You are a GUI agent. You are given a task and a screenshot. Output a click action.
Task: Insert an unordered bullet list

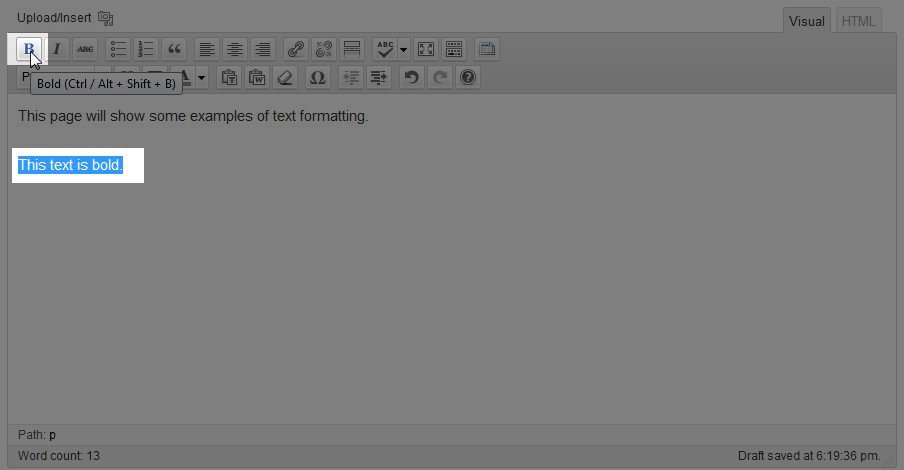tap(118, 49)
